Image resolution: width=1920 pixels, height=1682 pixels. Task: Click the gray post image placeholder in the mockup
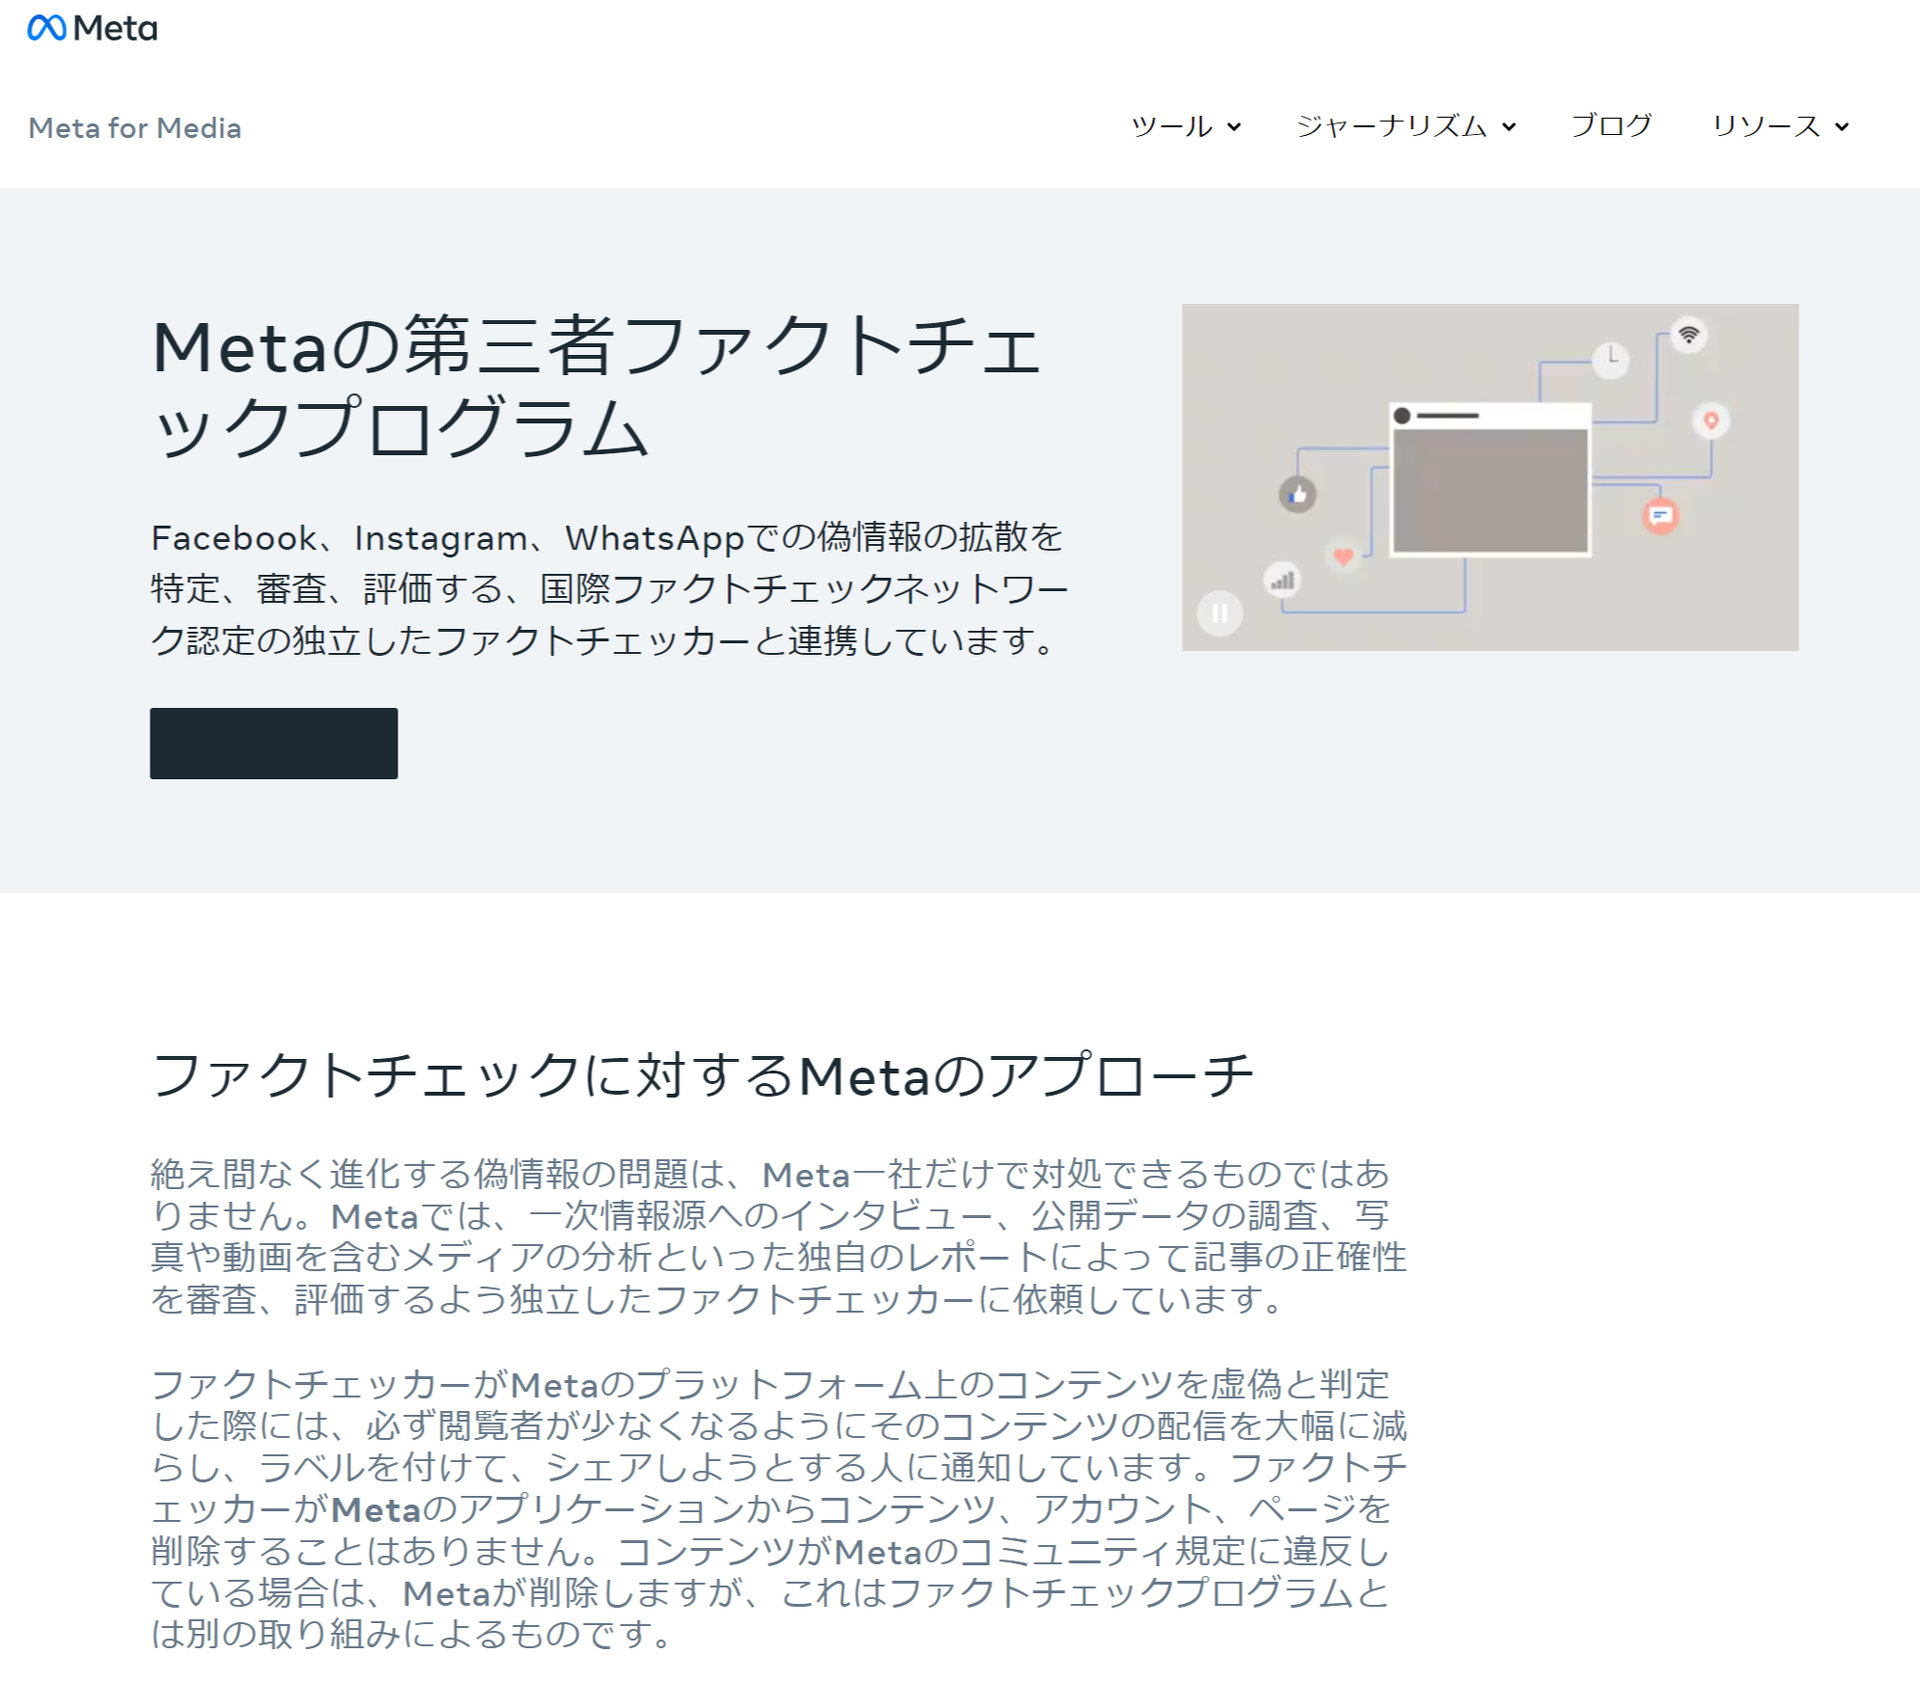pyautogui.click(x=1490, y=490)
